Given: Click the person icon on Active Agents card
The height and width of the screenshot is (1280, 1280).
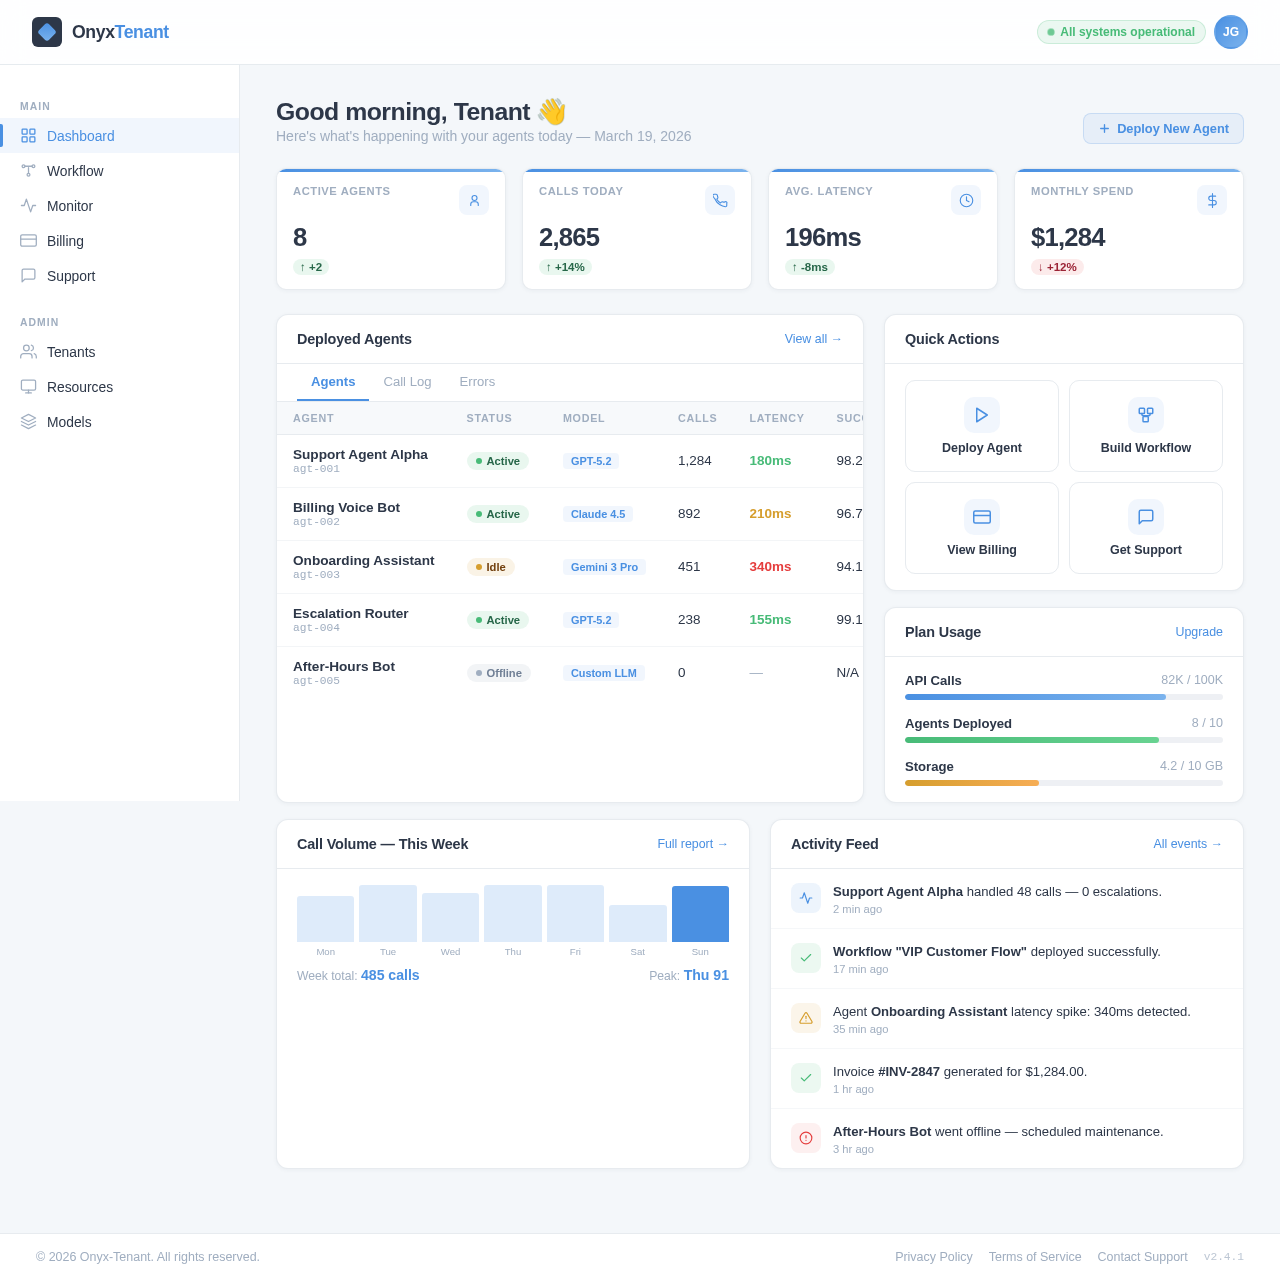Looking at the screenshot, I should [473, 200].
